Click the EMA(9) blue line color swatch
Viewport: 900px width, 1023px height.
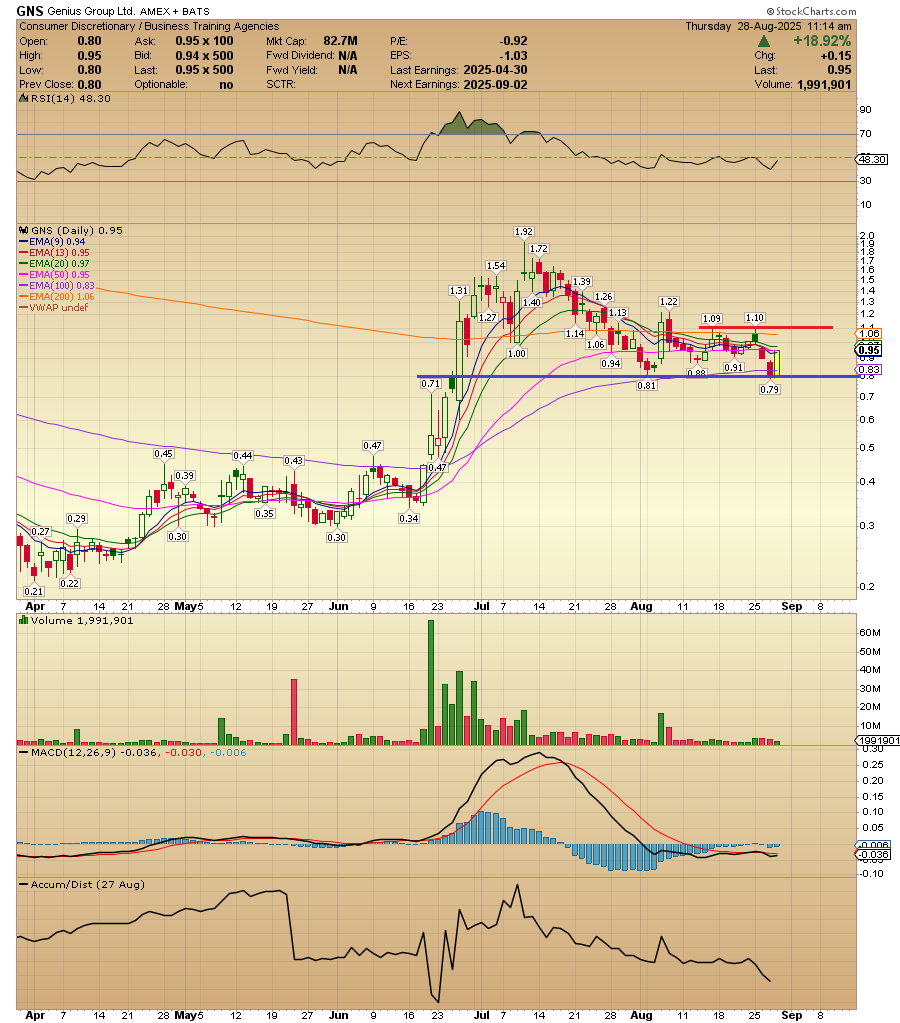pyautogui.click(x=24, y=240)
